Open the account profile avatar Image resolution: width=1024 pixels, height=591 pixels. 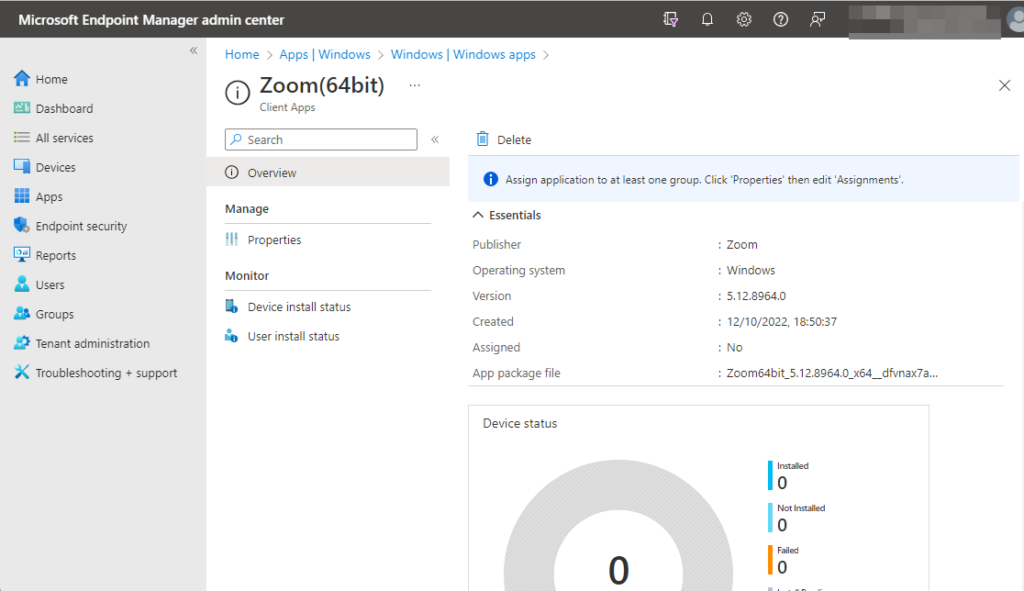pos(1016,20)
